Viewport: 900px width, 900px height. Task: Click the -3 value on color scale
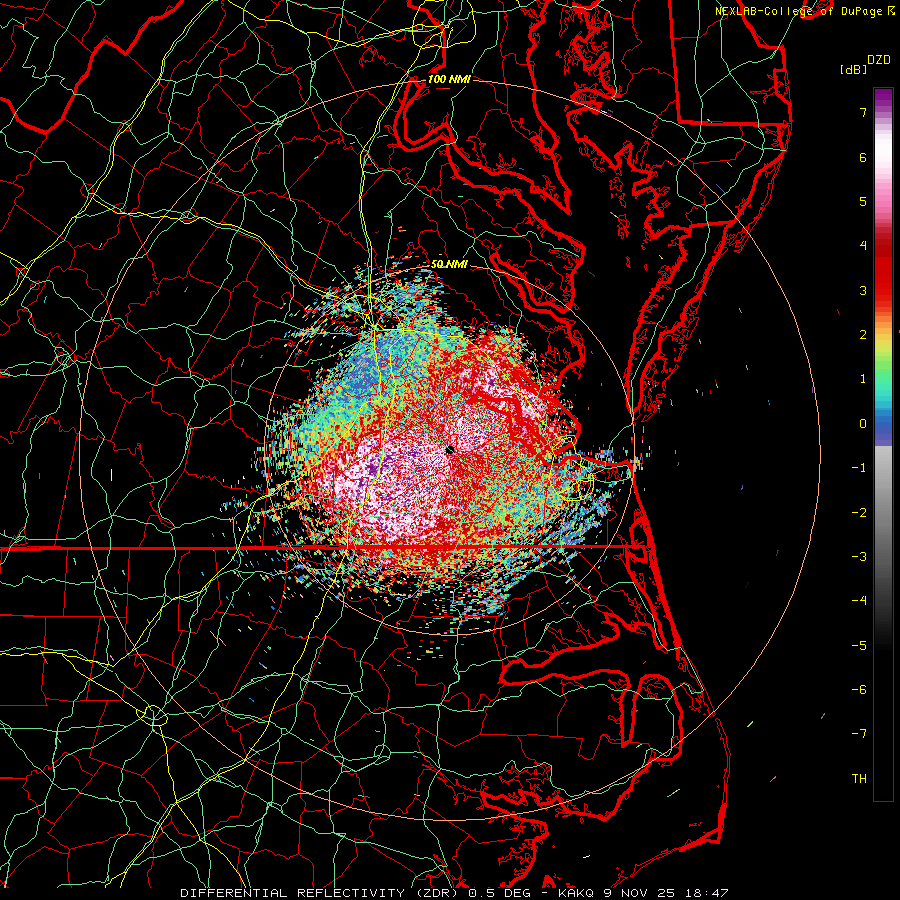(859, 556)
